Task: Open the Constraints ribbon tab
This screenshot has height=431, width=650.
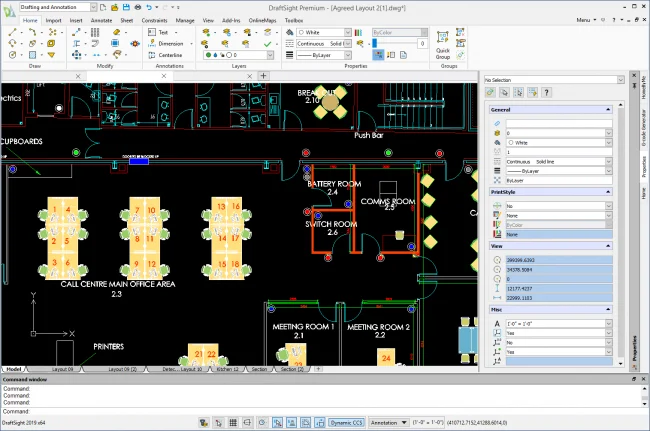Action: click(x=155, y=19)
